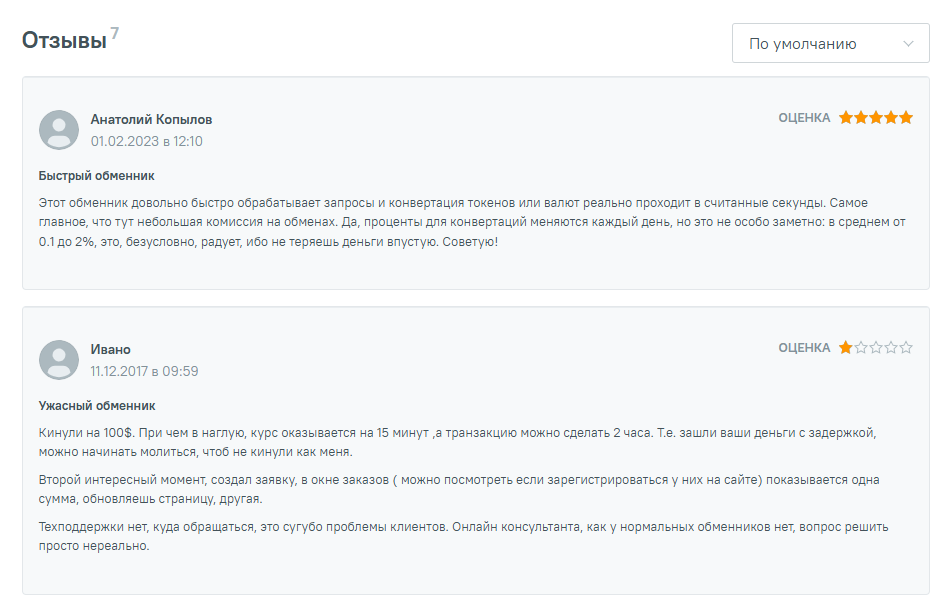Click first star in Анатолий Копылов's rating

click(x=846, y=118)
